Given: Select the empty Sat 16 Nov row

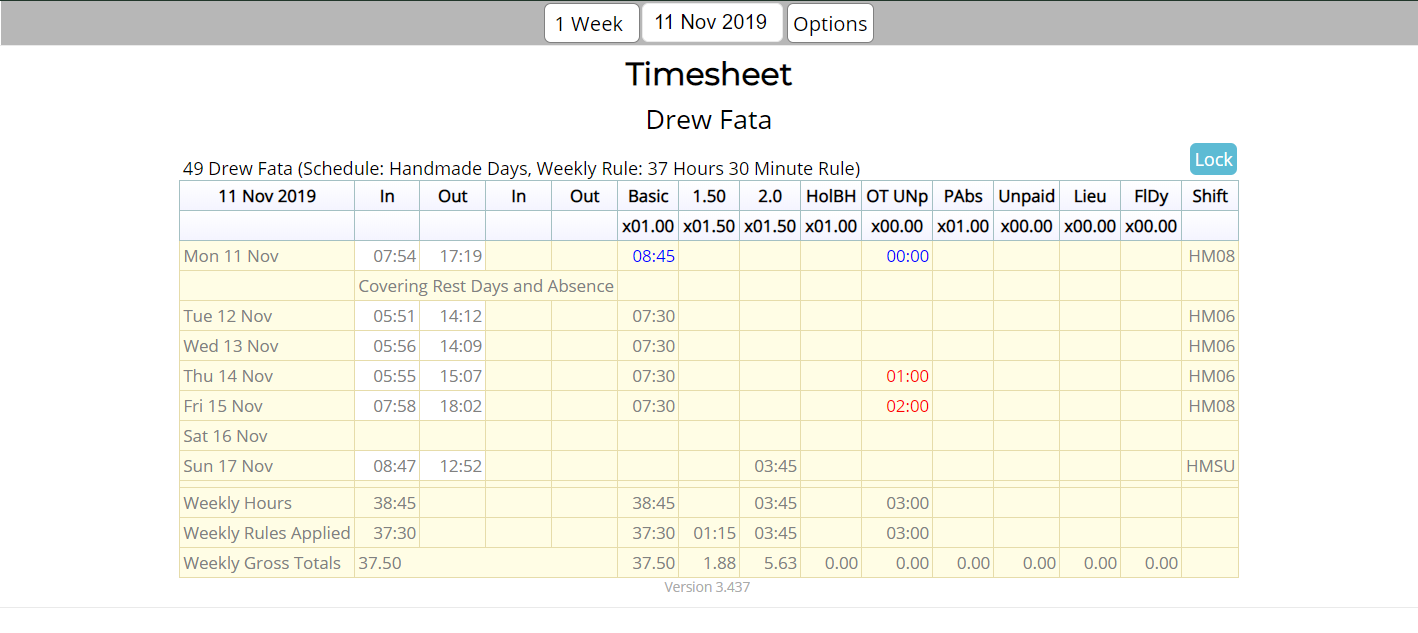Looking at the screenshot, I should 226,436.
